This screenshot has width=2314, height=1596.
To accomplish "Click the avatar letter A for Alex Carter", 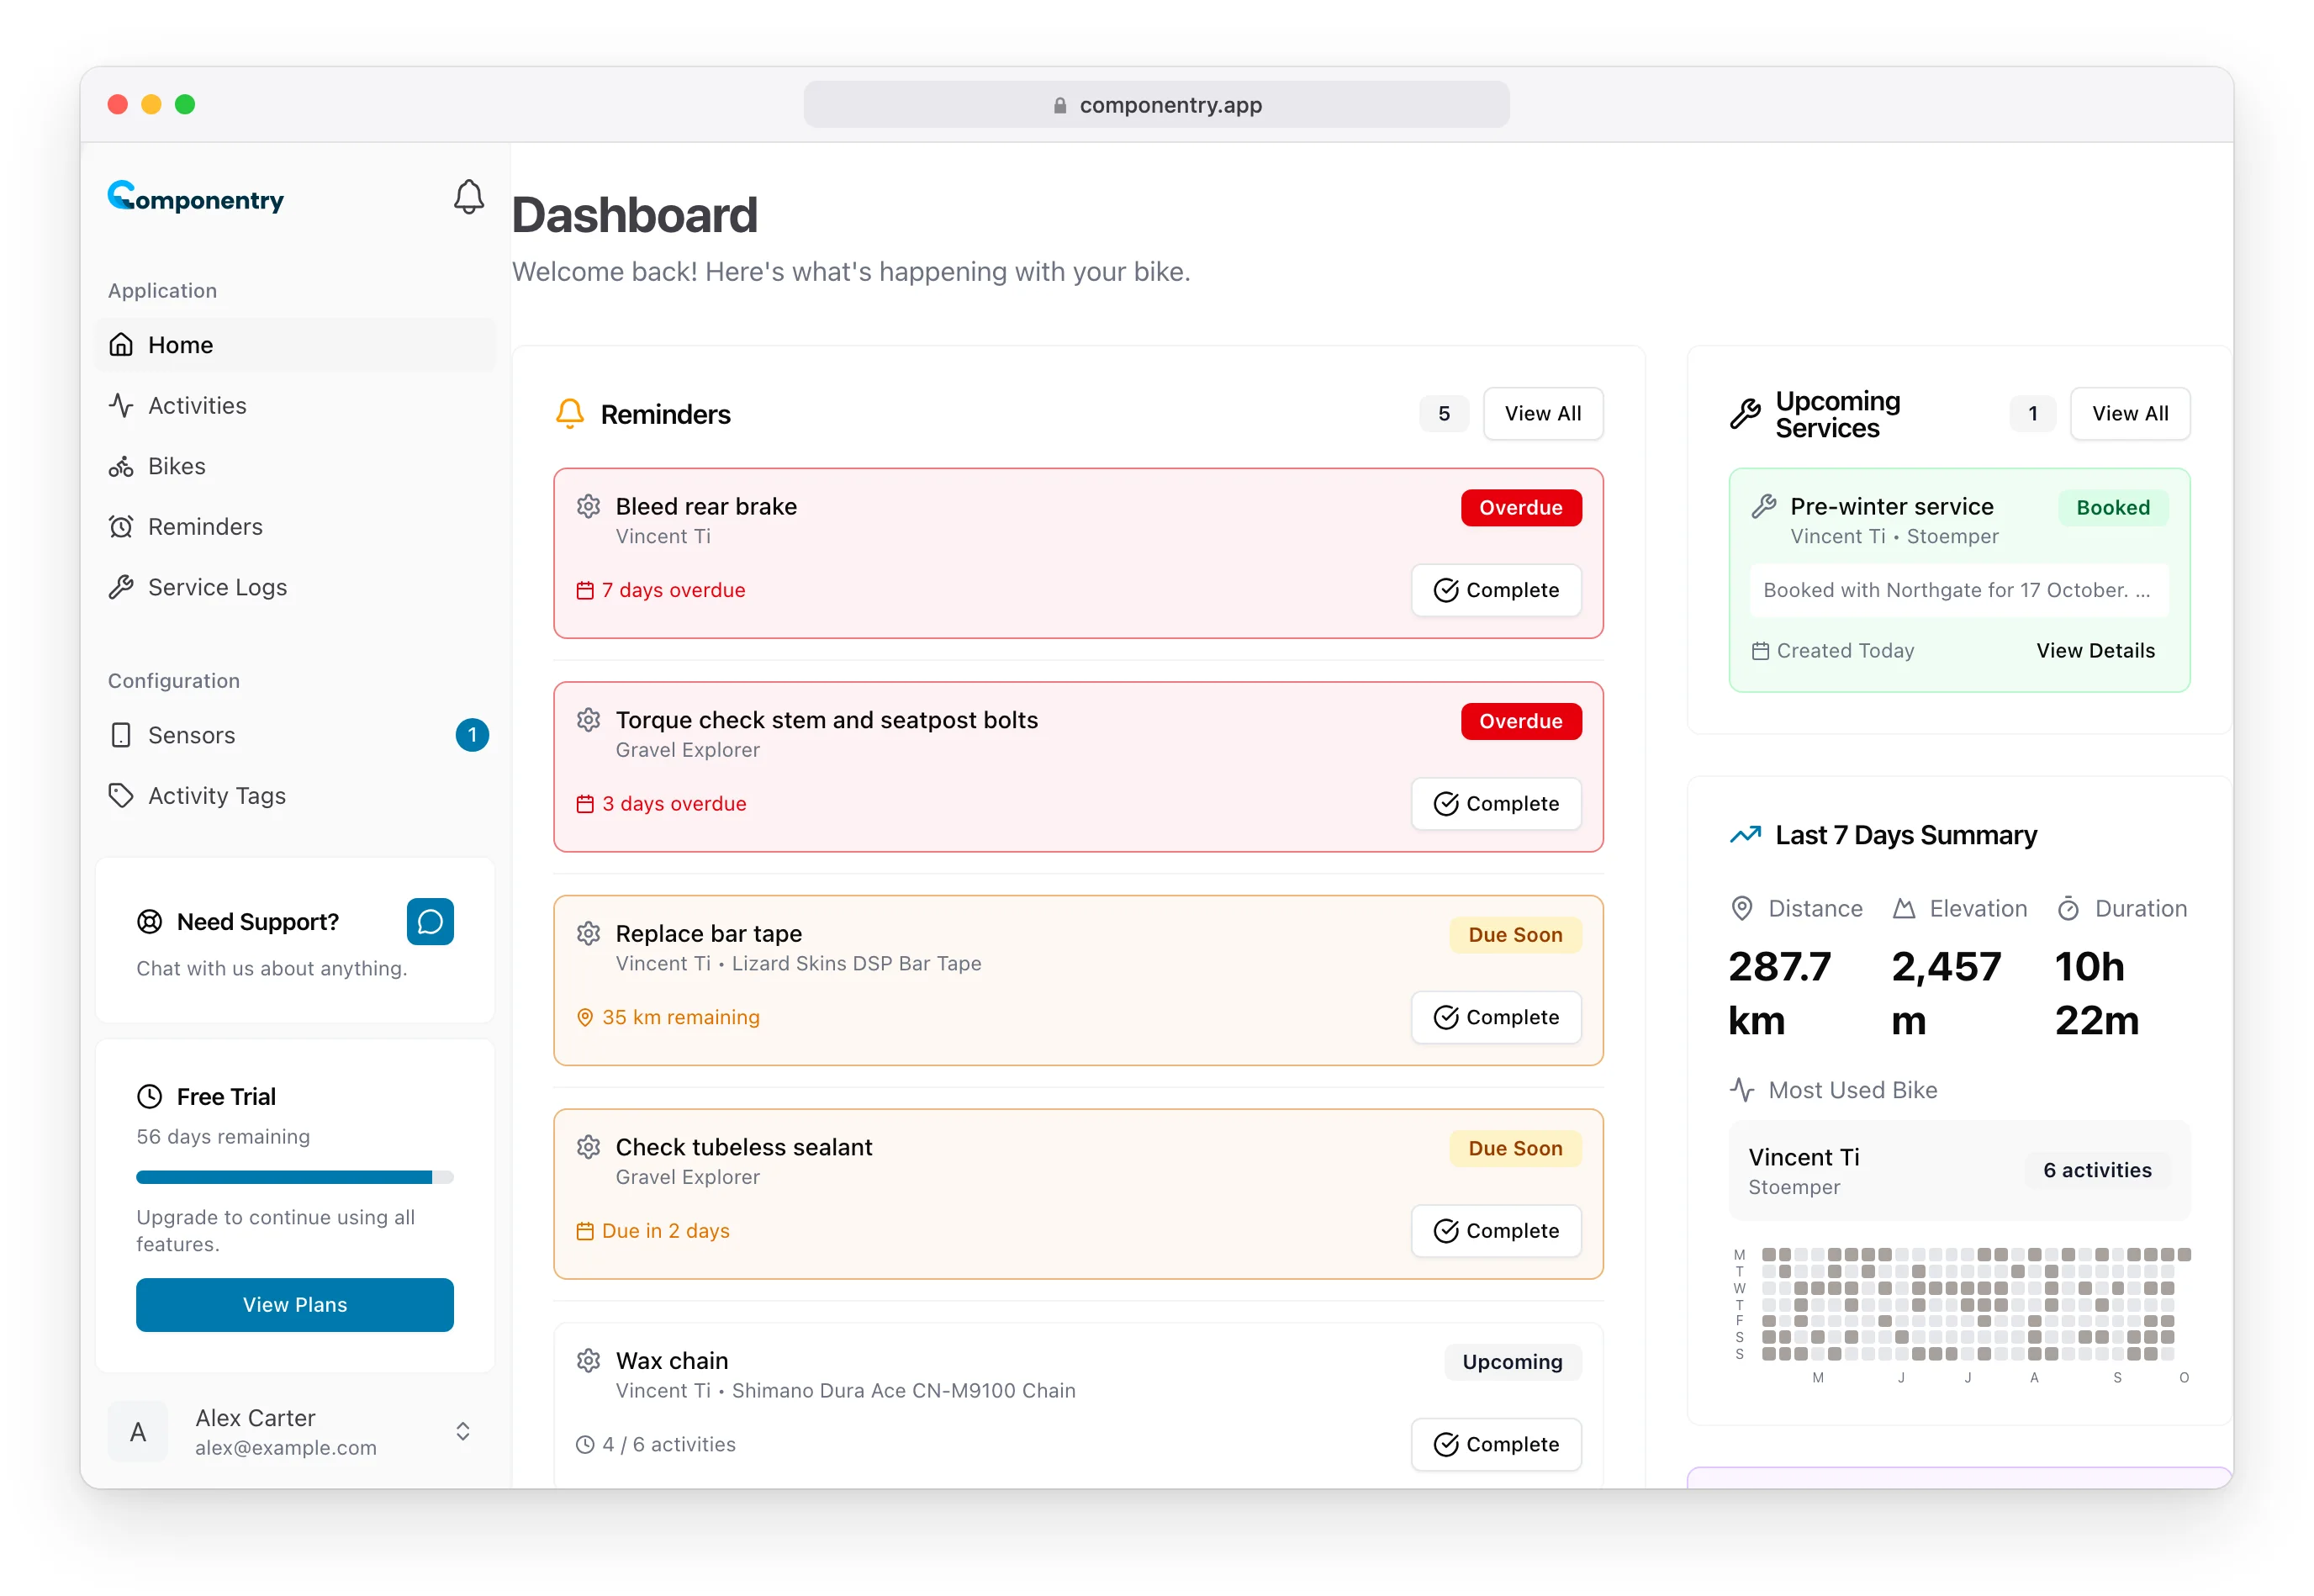I will (x=138, y=1432).
